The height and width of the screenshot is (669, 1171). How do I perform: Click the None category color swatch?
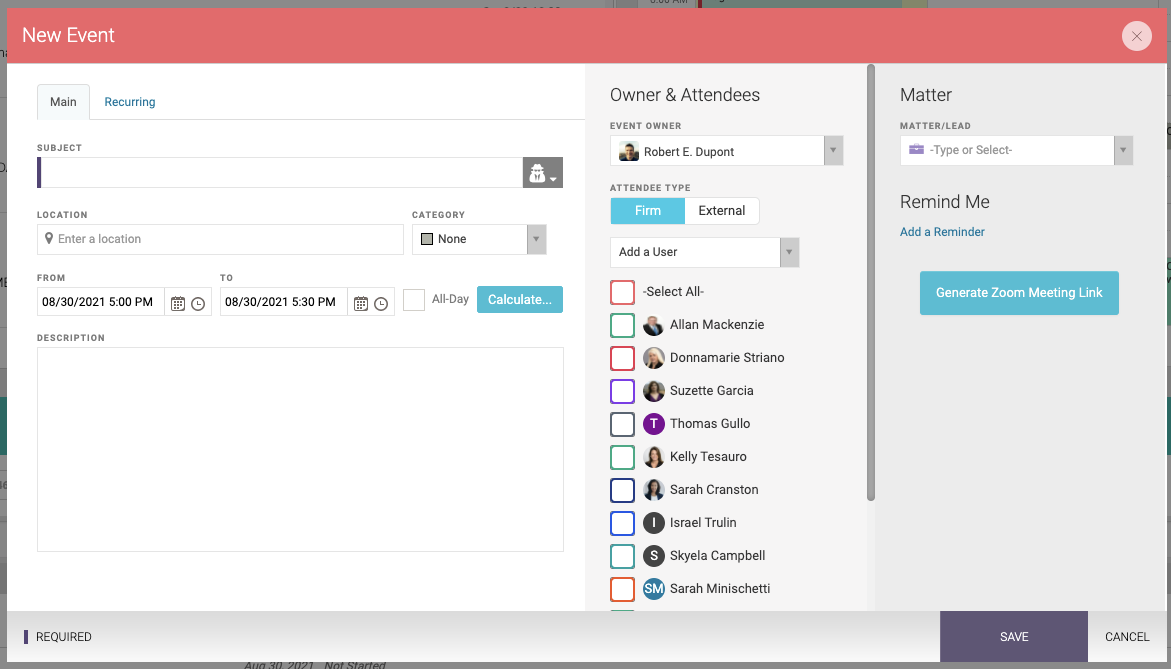pyautogui.click(x=427, y=239)
